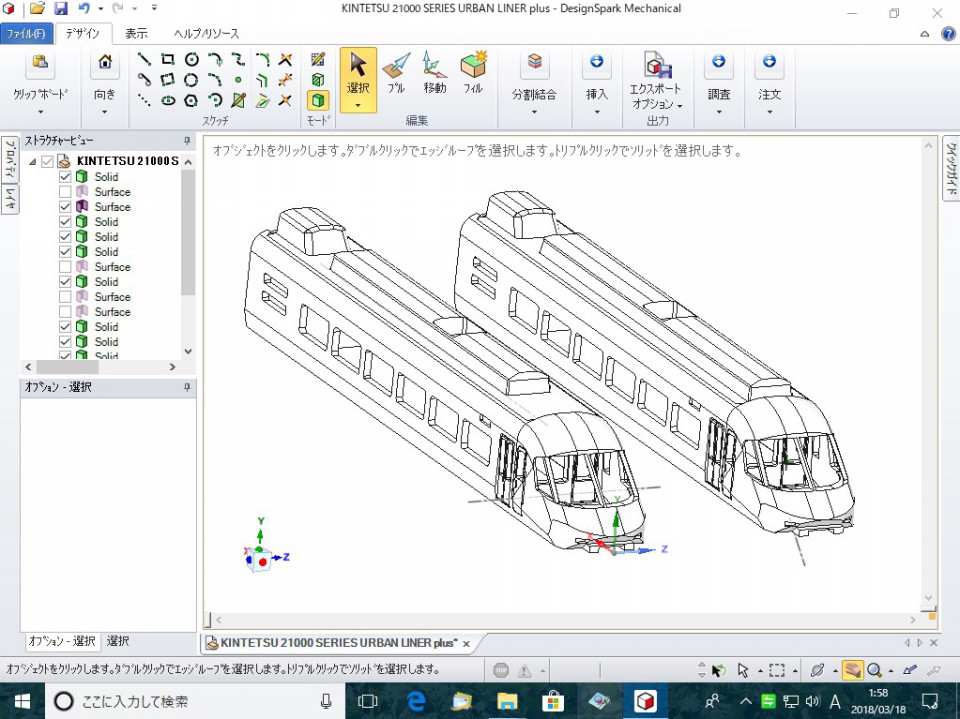Image resolution: width=960 pixels, height=719 pixels.
Task: Select the Spline sketch tool
Action: coord(238,59)
